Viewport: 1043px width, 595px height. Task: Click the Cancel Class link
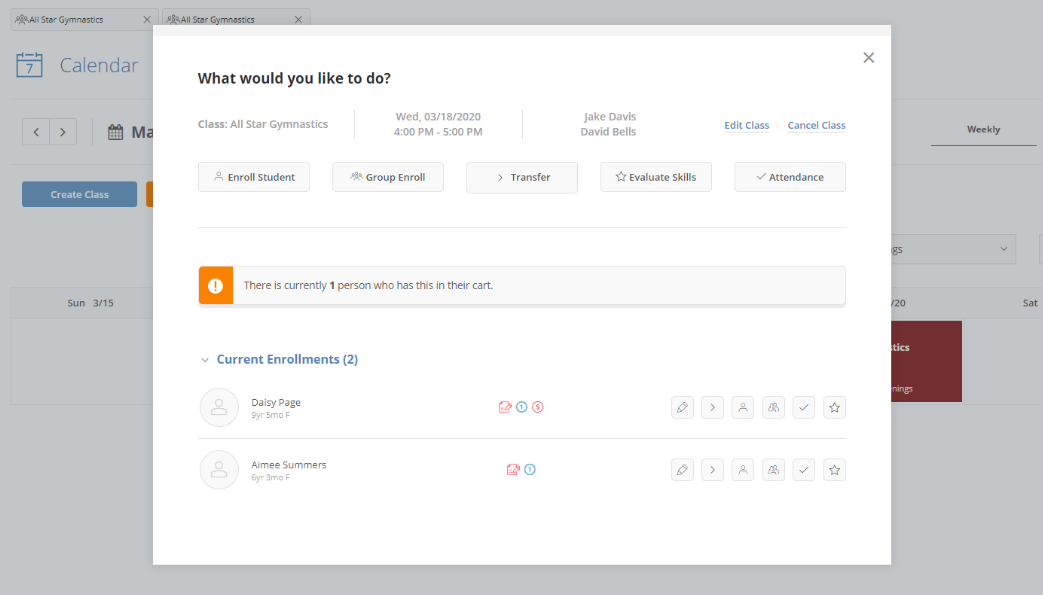tap(816, 125)
